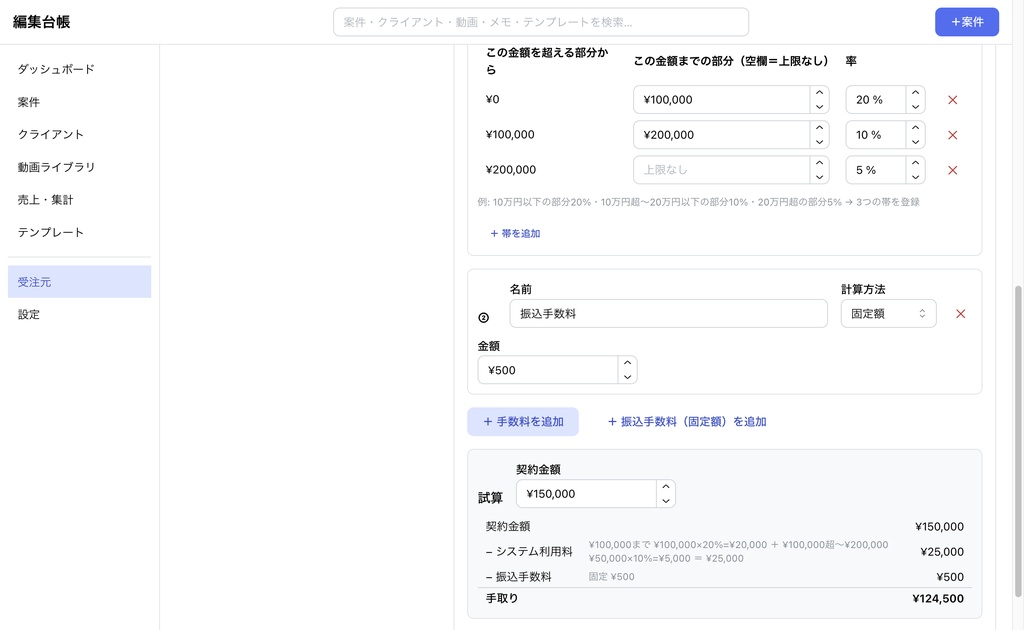Click the ¥100,000 upper limit field
Image resolution: width=1024 pixels, height=630 pixels.
[722, 100]
